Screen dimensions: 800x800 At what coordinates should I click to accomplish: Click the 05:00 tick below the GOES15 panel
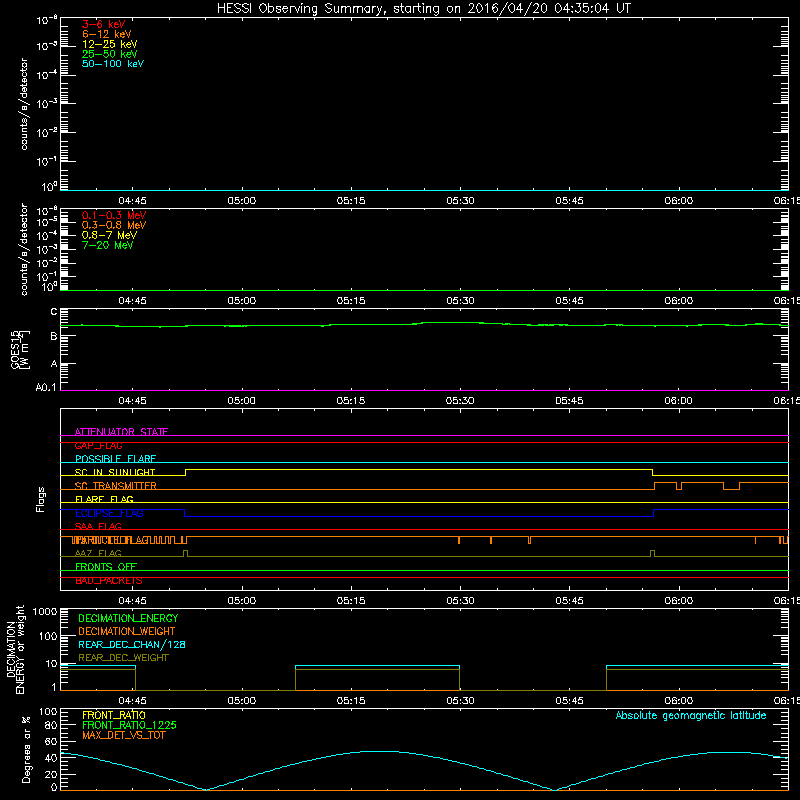241,401
